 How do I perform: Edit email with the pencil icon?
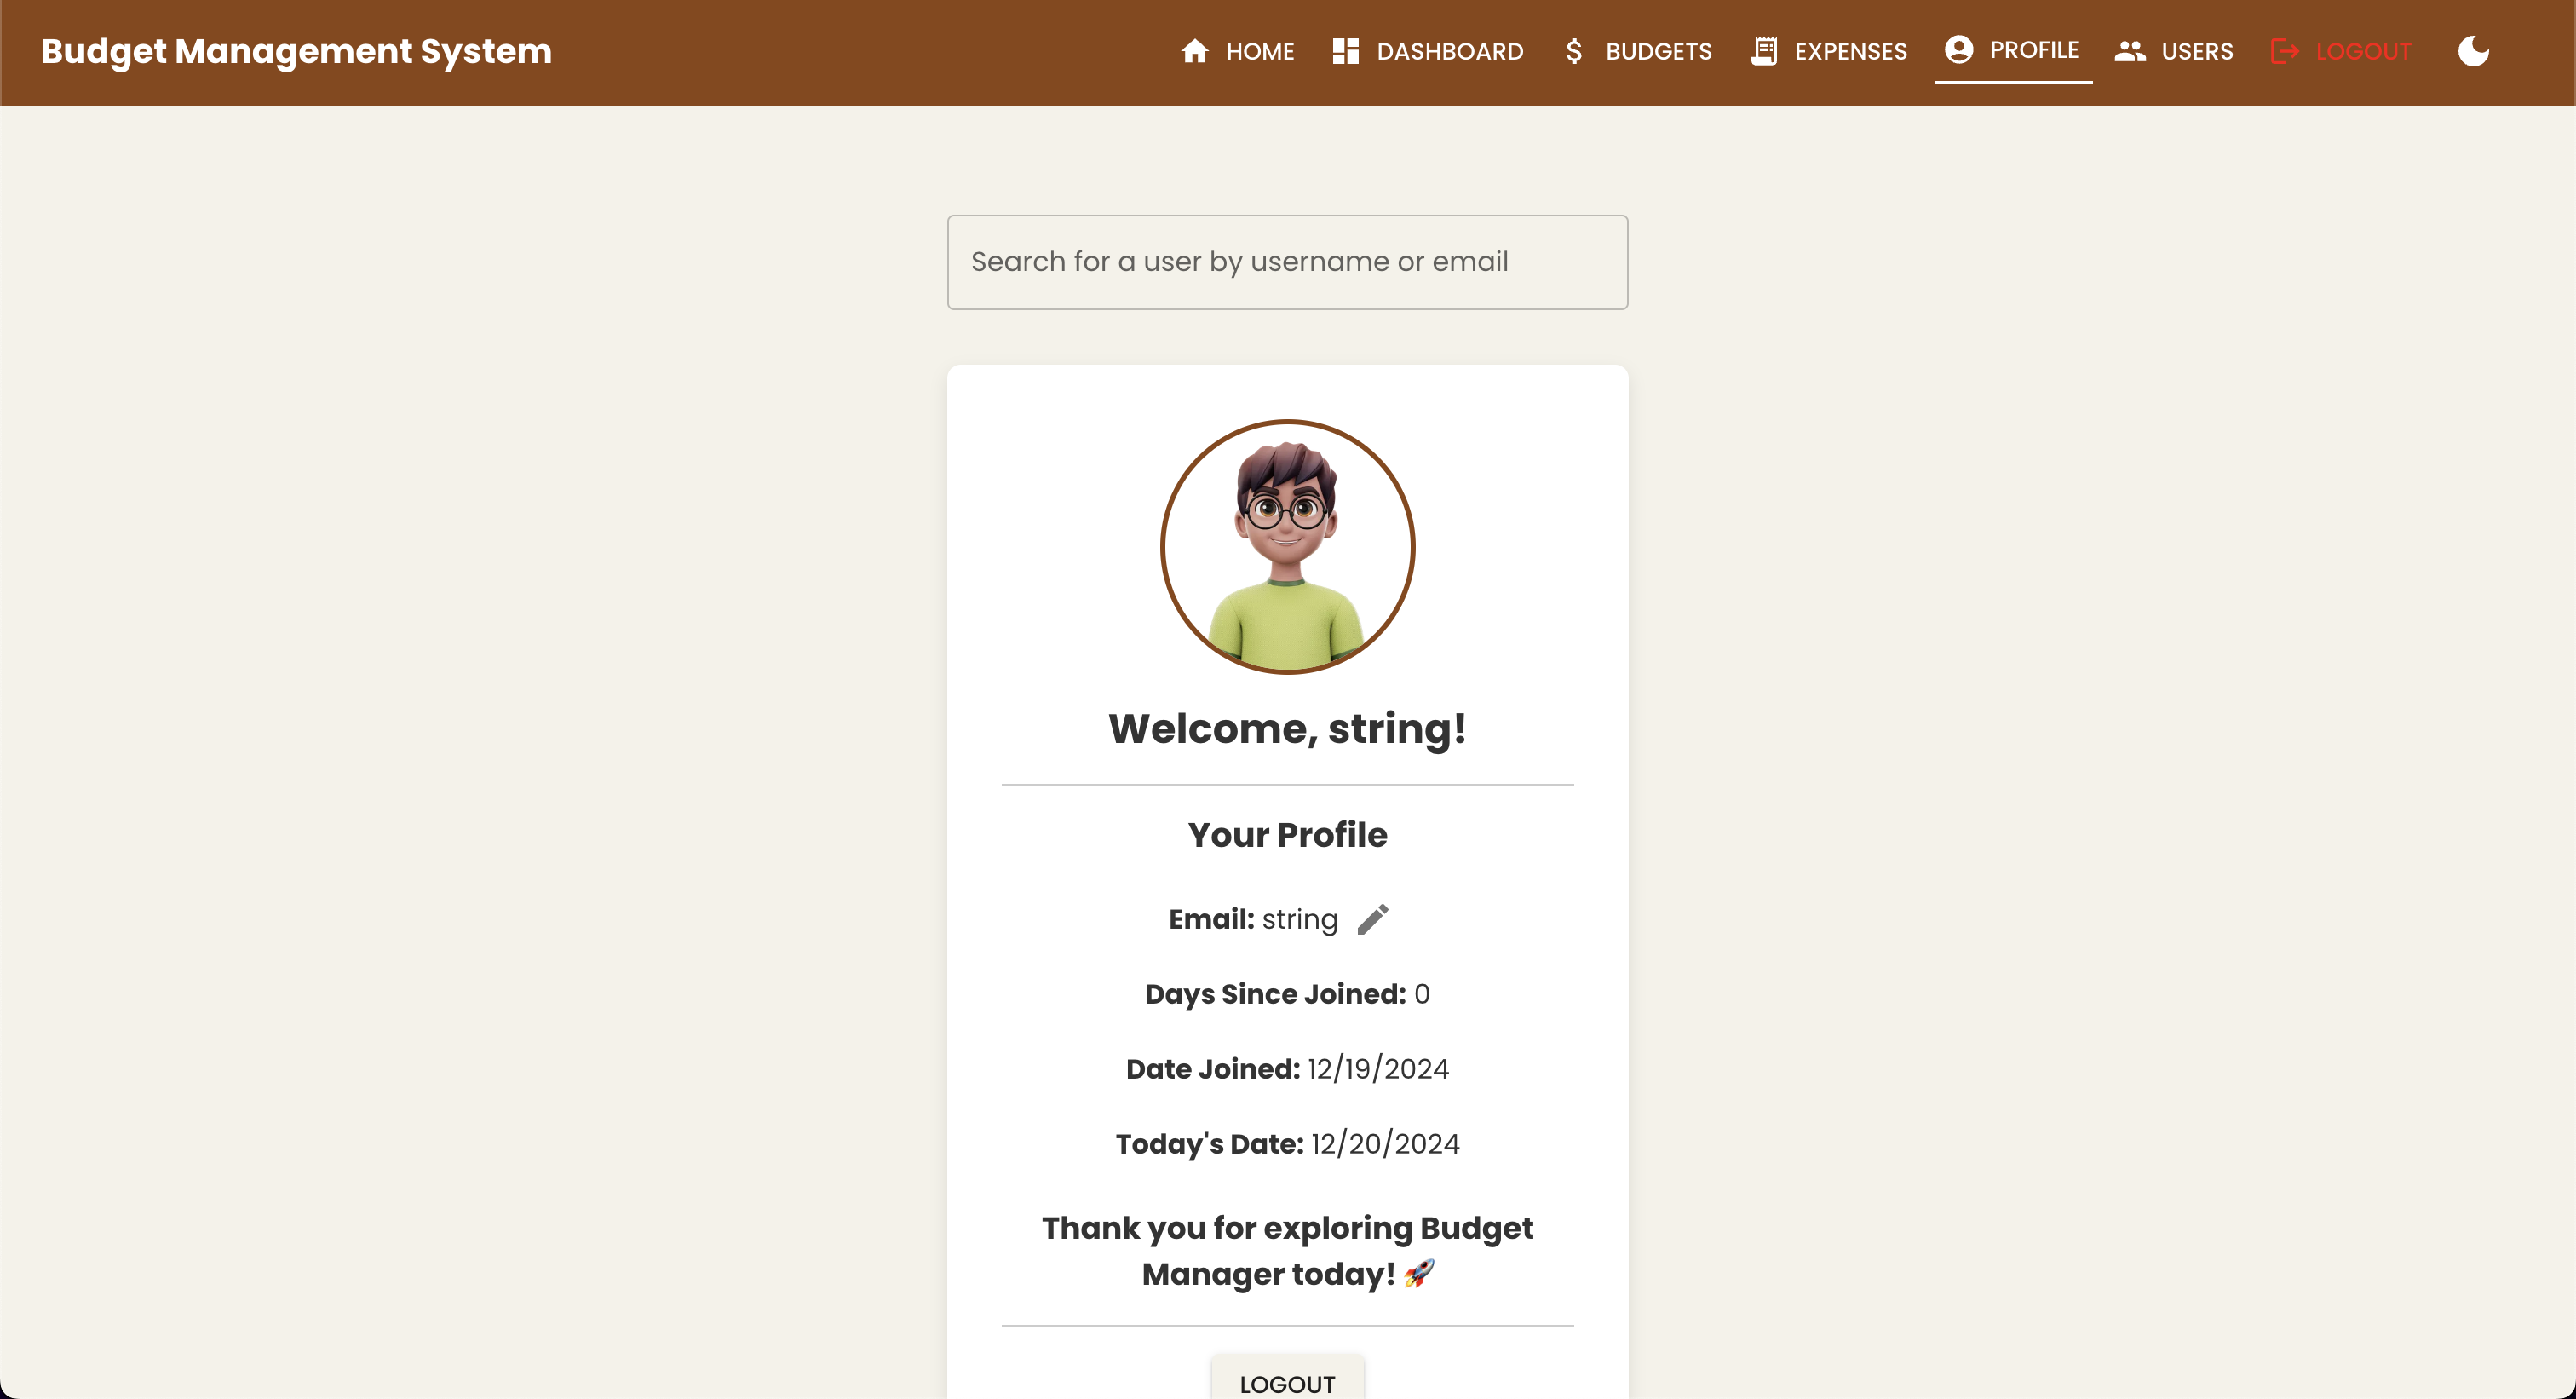(x=1372, y=919)
